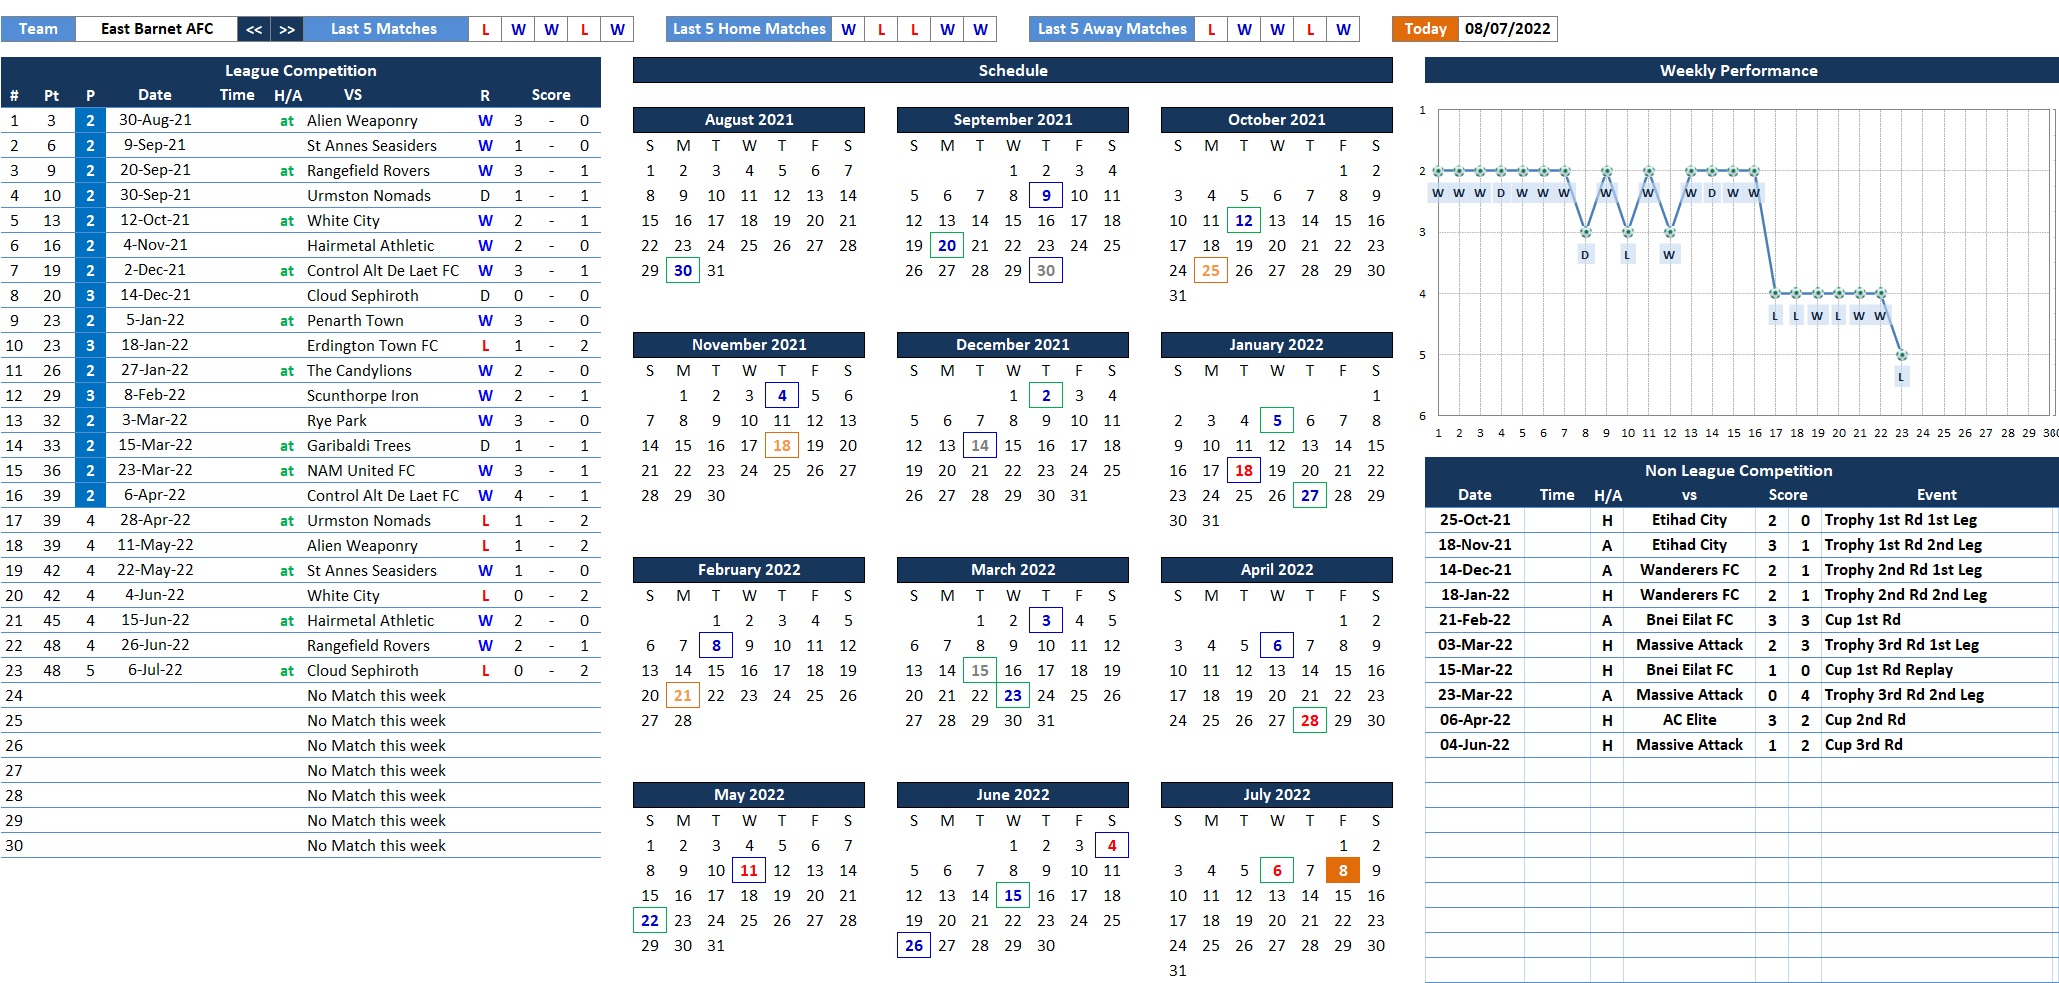The width and height of the screenshot is (2059, 983).
Task: Select highlighted 8 in July 2022 calendar
Action: pos(1342,870)
